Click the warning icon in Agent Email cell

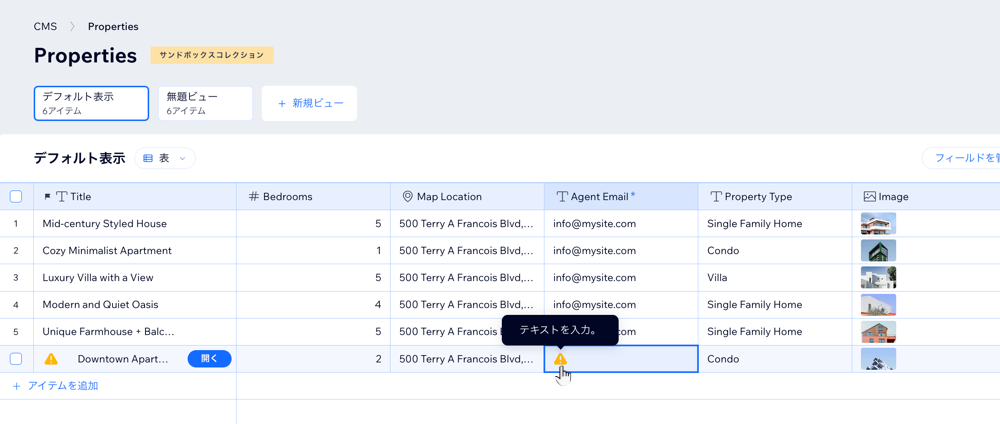[560, 359]
